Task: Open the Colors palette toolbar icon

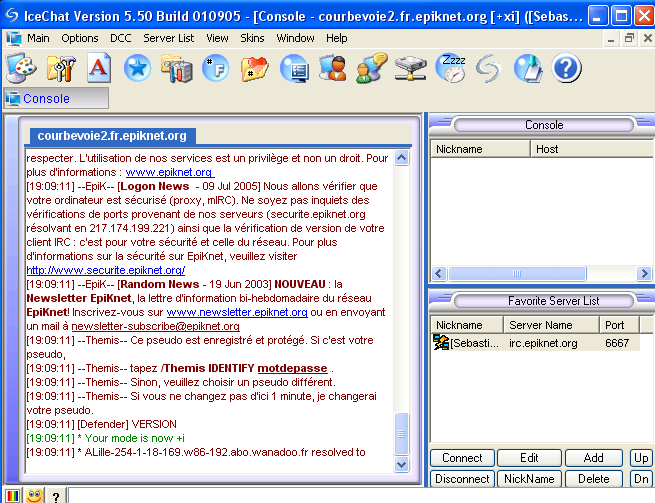Action: [21, 68]
